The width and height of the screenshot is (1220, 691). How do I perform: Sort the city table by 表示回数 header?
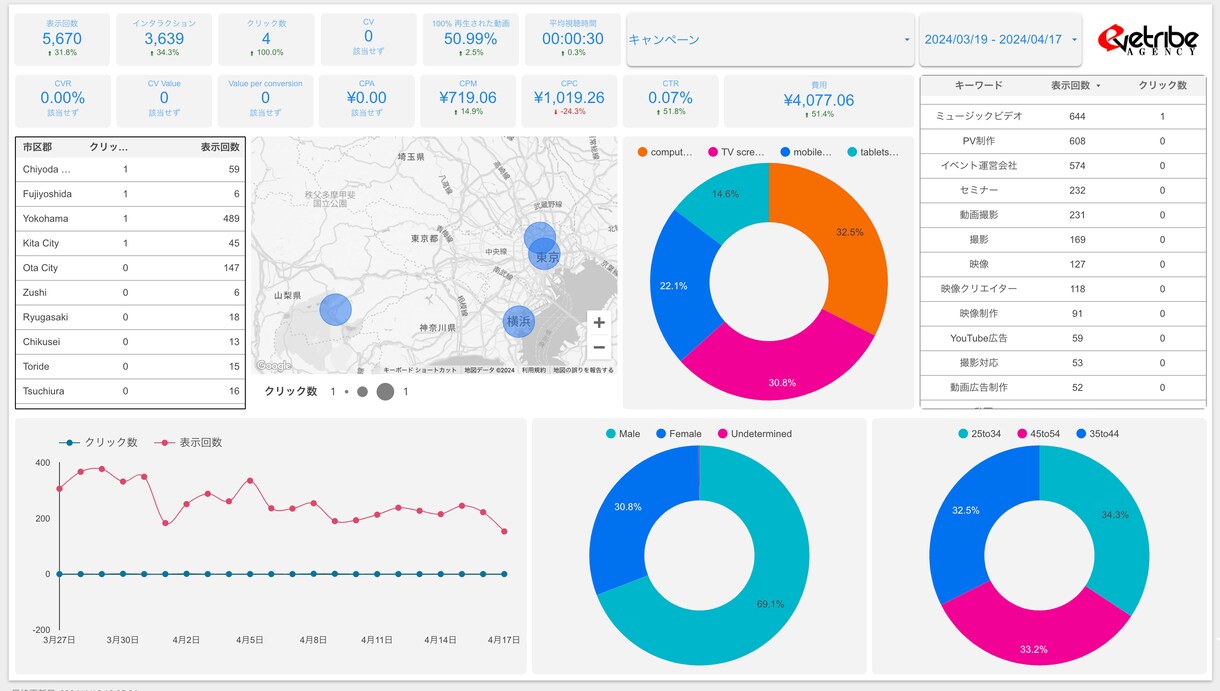coord(220,147)
